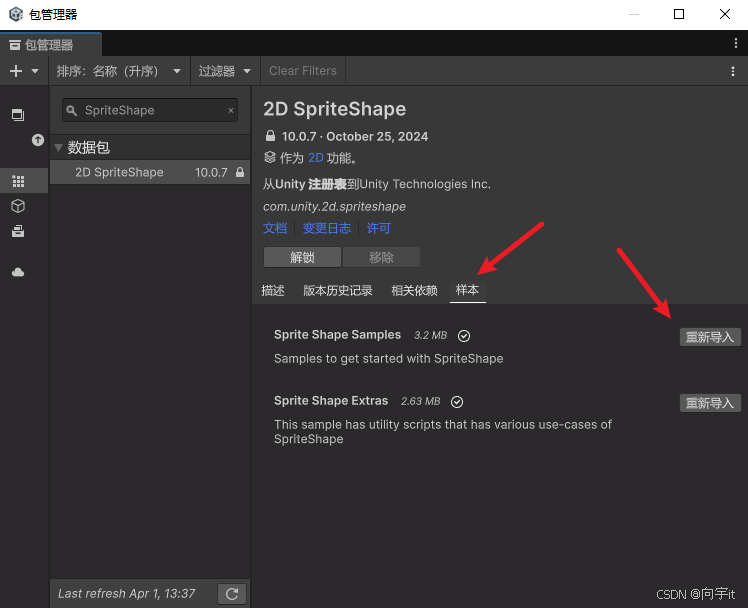Click the search magnifier icon
The image size is (748, 608).
[x=72, y=111]
